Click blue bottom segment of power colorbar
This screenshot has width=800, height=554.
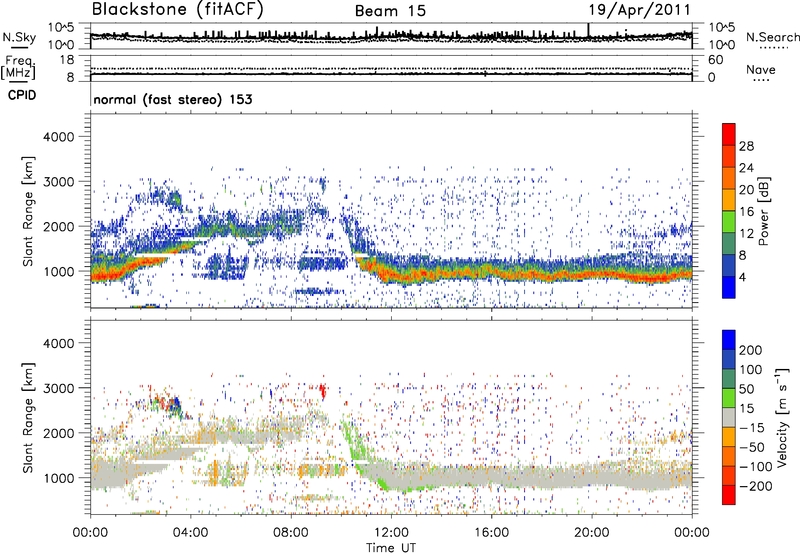729,287
